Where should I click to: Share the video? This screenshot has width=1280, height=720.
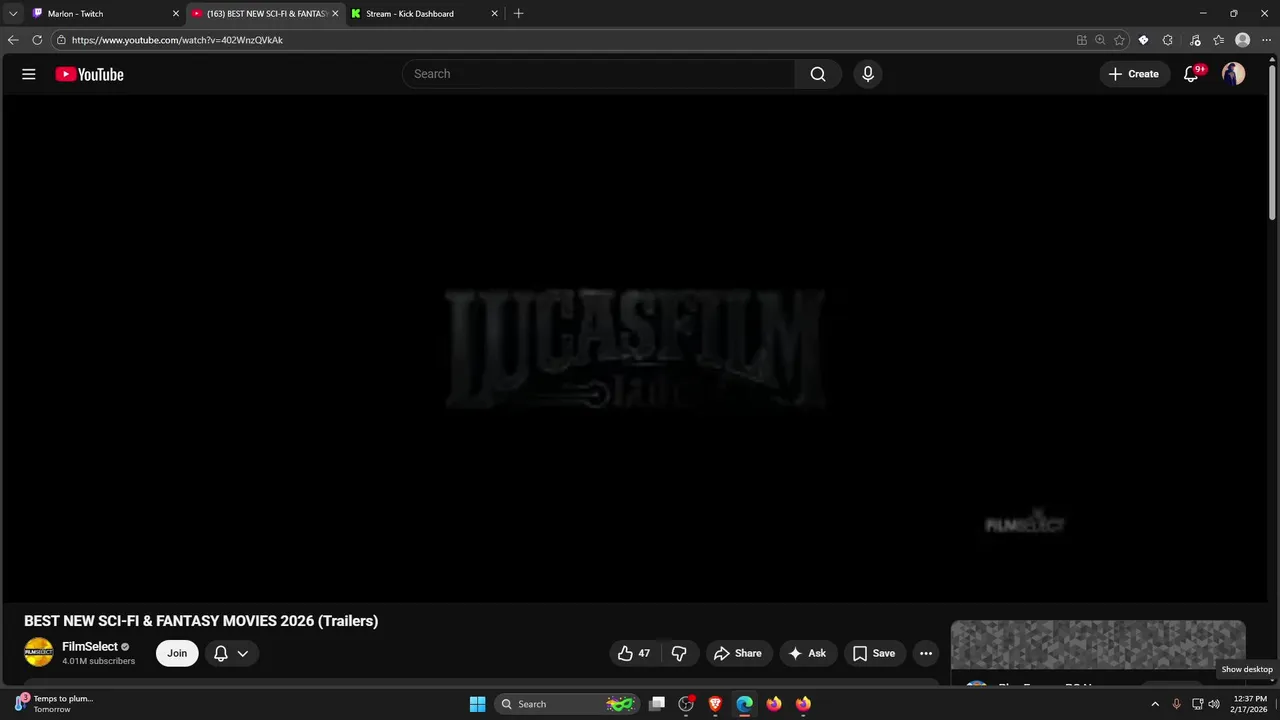click(x=737, y=653)
